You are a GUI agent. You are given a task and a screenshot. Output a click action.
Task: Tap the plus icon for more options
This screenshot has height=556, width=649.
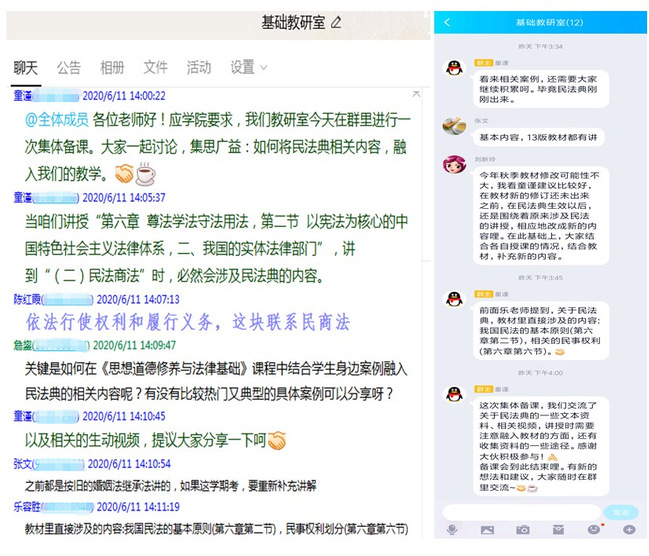pos(629,529)
